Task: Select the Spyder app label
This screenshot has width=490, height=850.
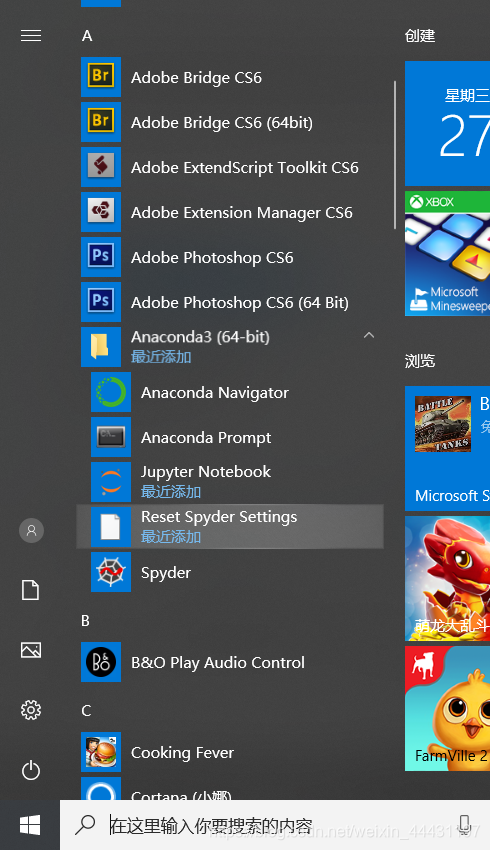Action: point(166,573)
